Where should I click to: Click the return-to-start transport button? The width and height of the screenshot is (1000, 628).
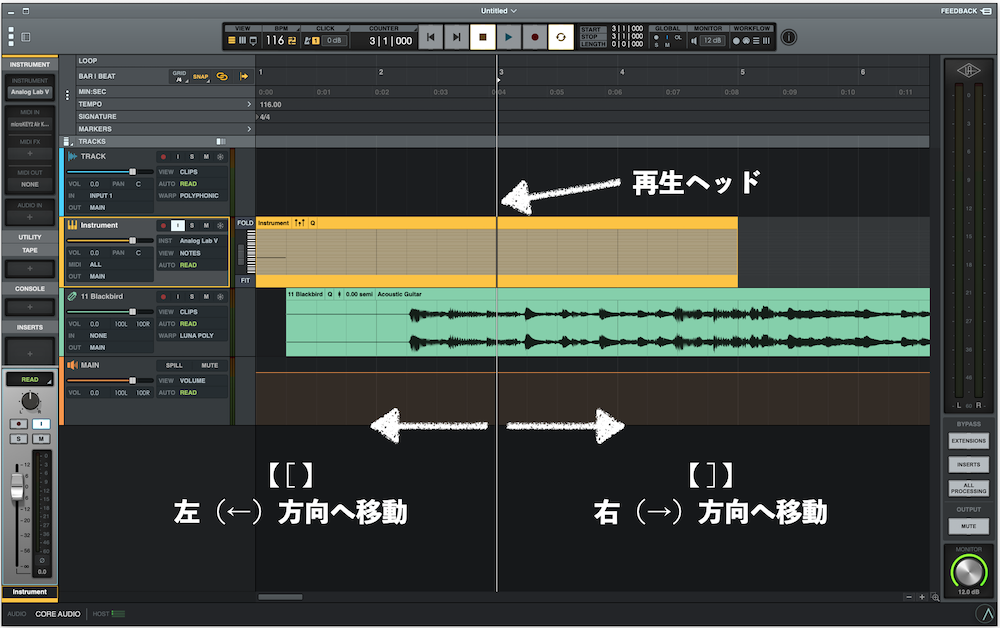(x=430, y=38)
